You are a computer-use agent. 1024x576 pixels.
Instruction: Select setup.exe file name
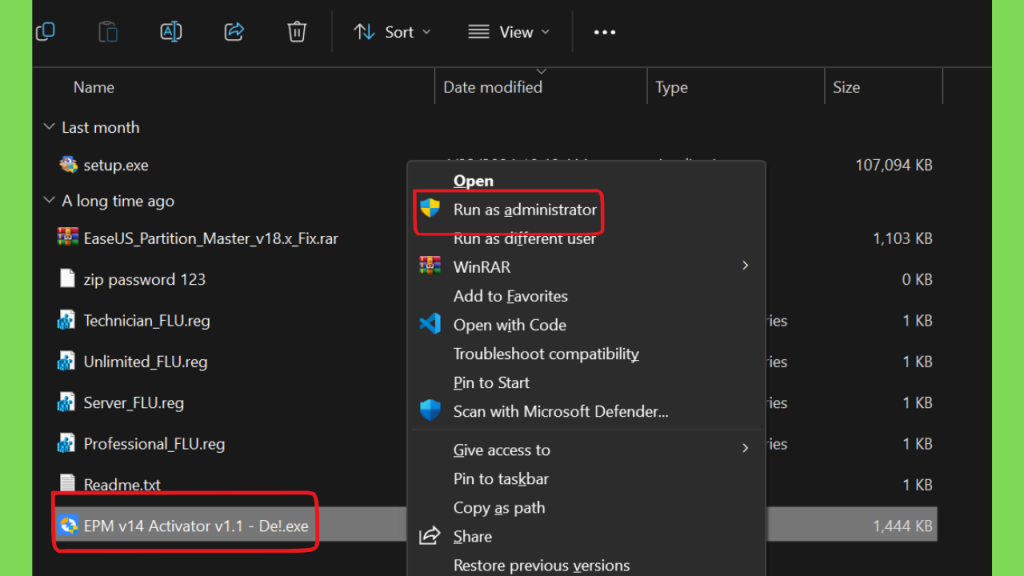click(116, 165)
